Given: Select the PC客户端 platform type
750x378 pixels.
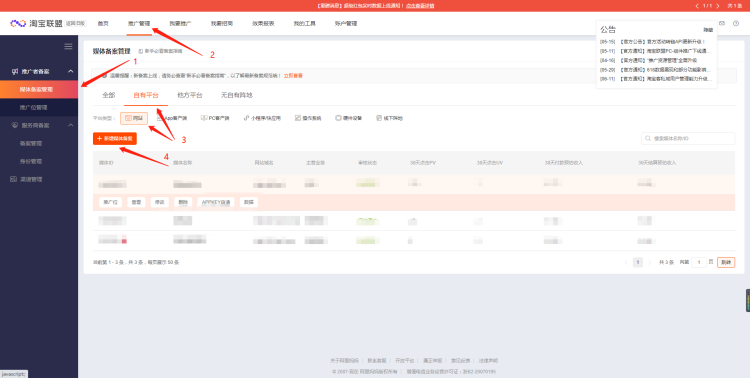Looking at the screenshot, I should [x=215, y=118].
